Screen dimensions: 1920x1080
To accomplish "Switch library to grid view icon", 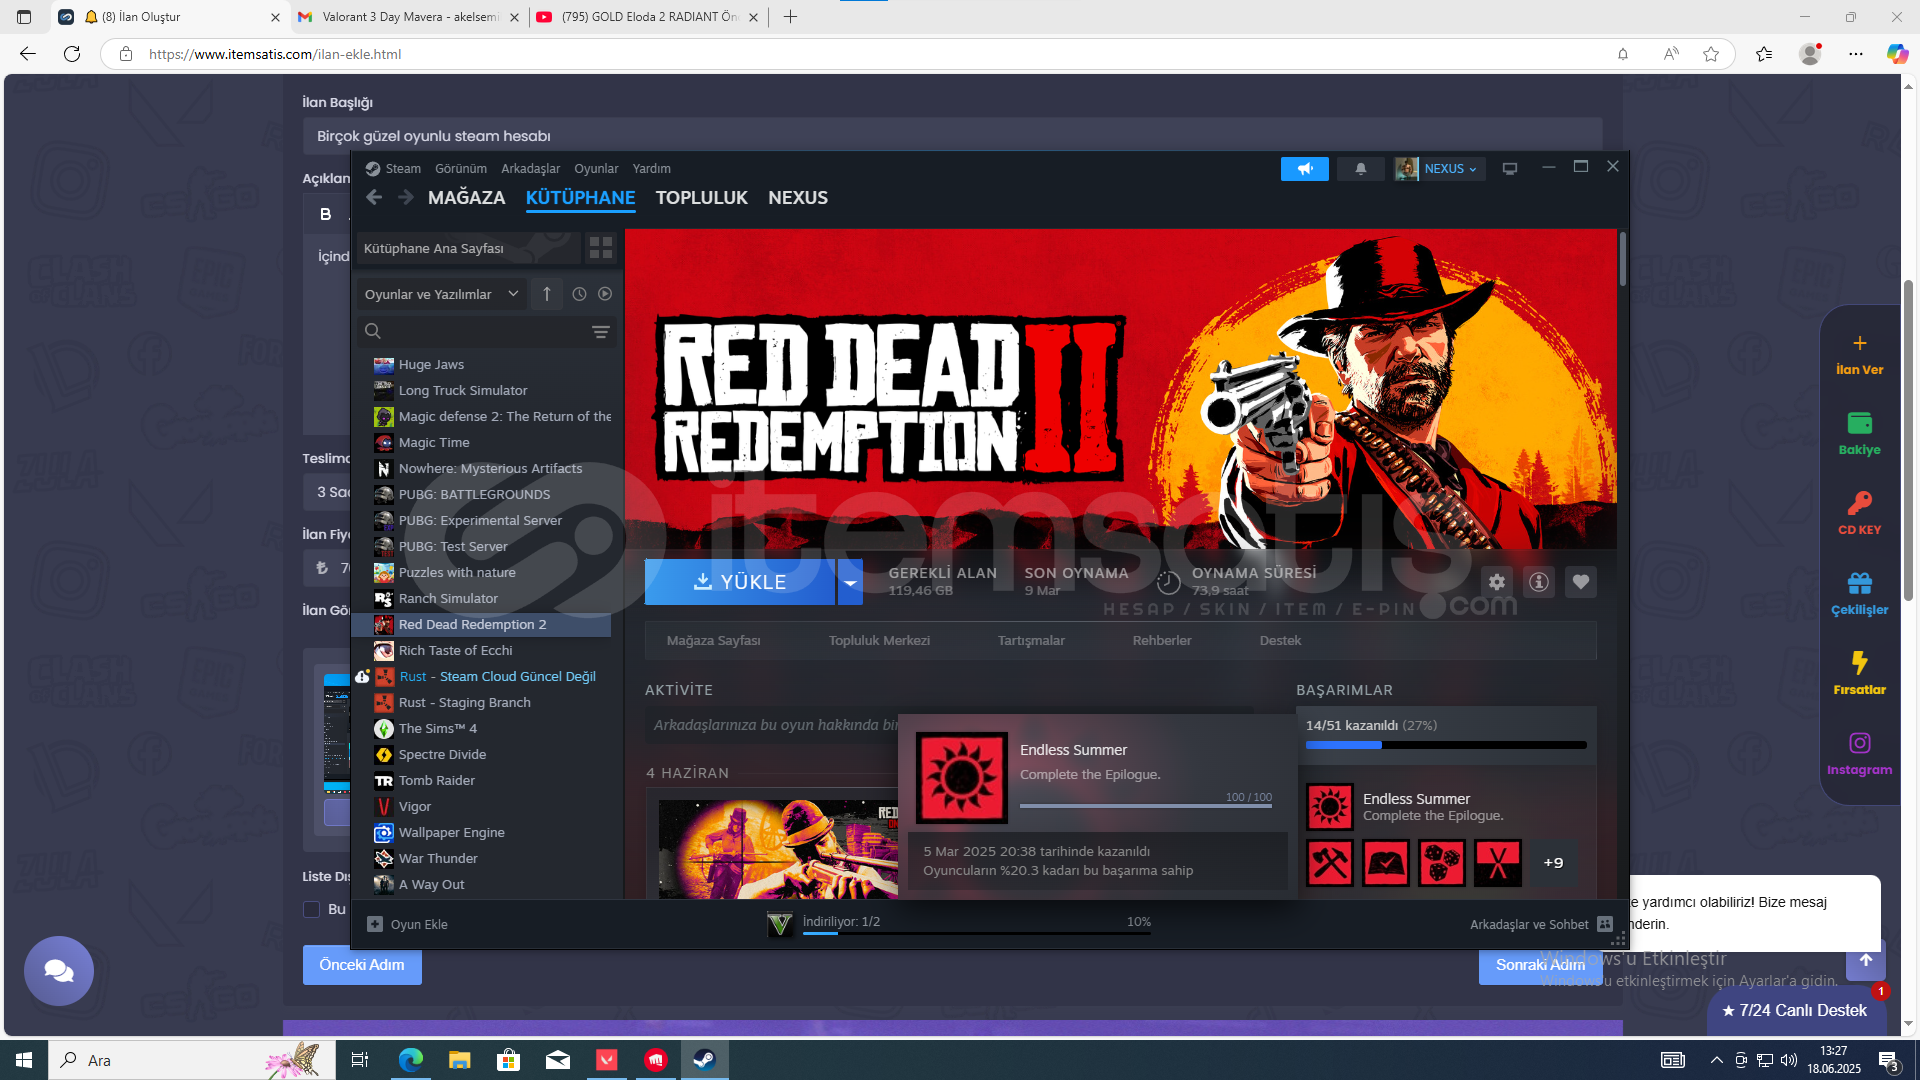I will (601, 248).
